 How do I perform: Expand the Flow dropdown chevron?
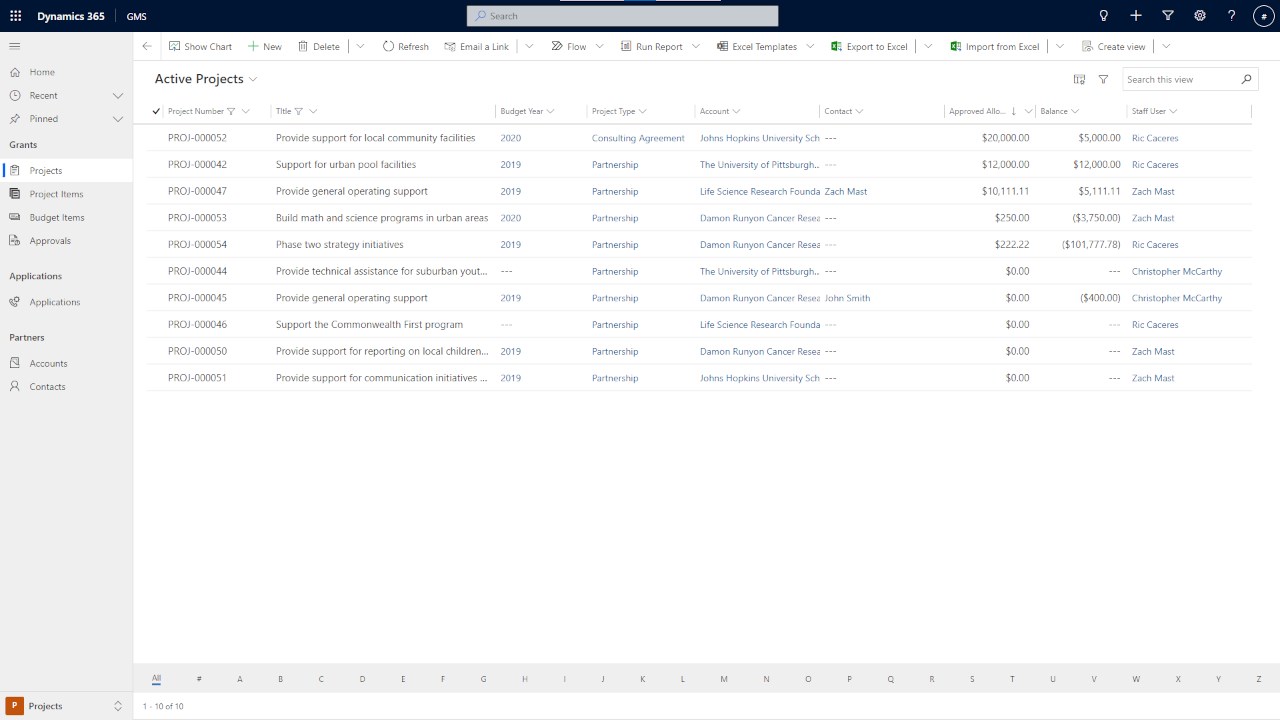point(600,46)
